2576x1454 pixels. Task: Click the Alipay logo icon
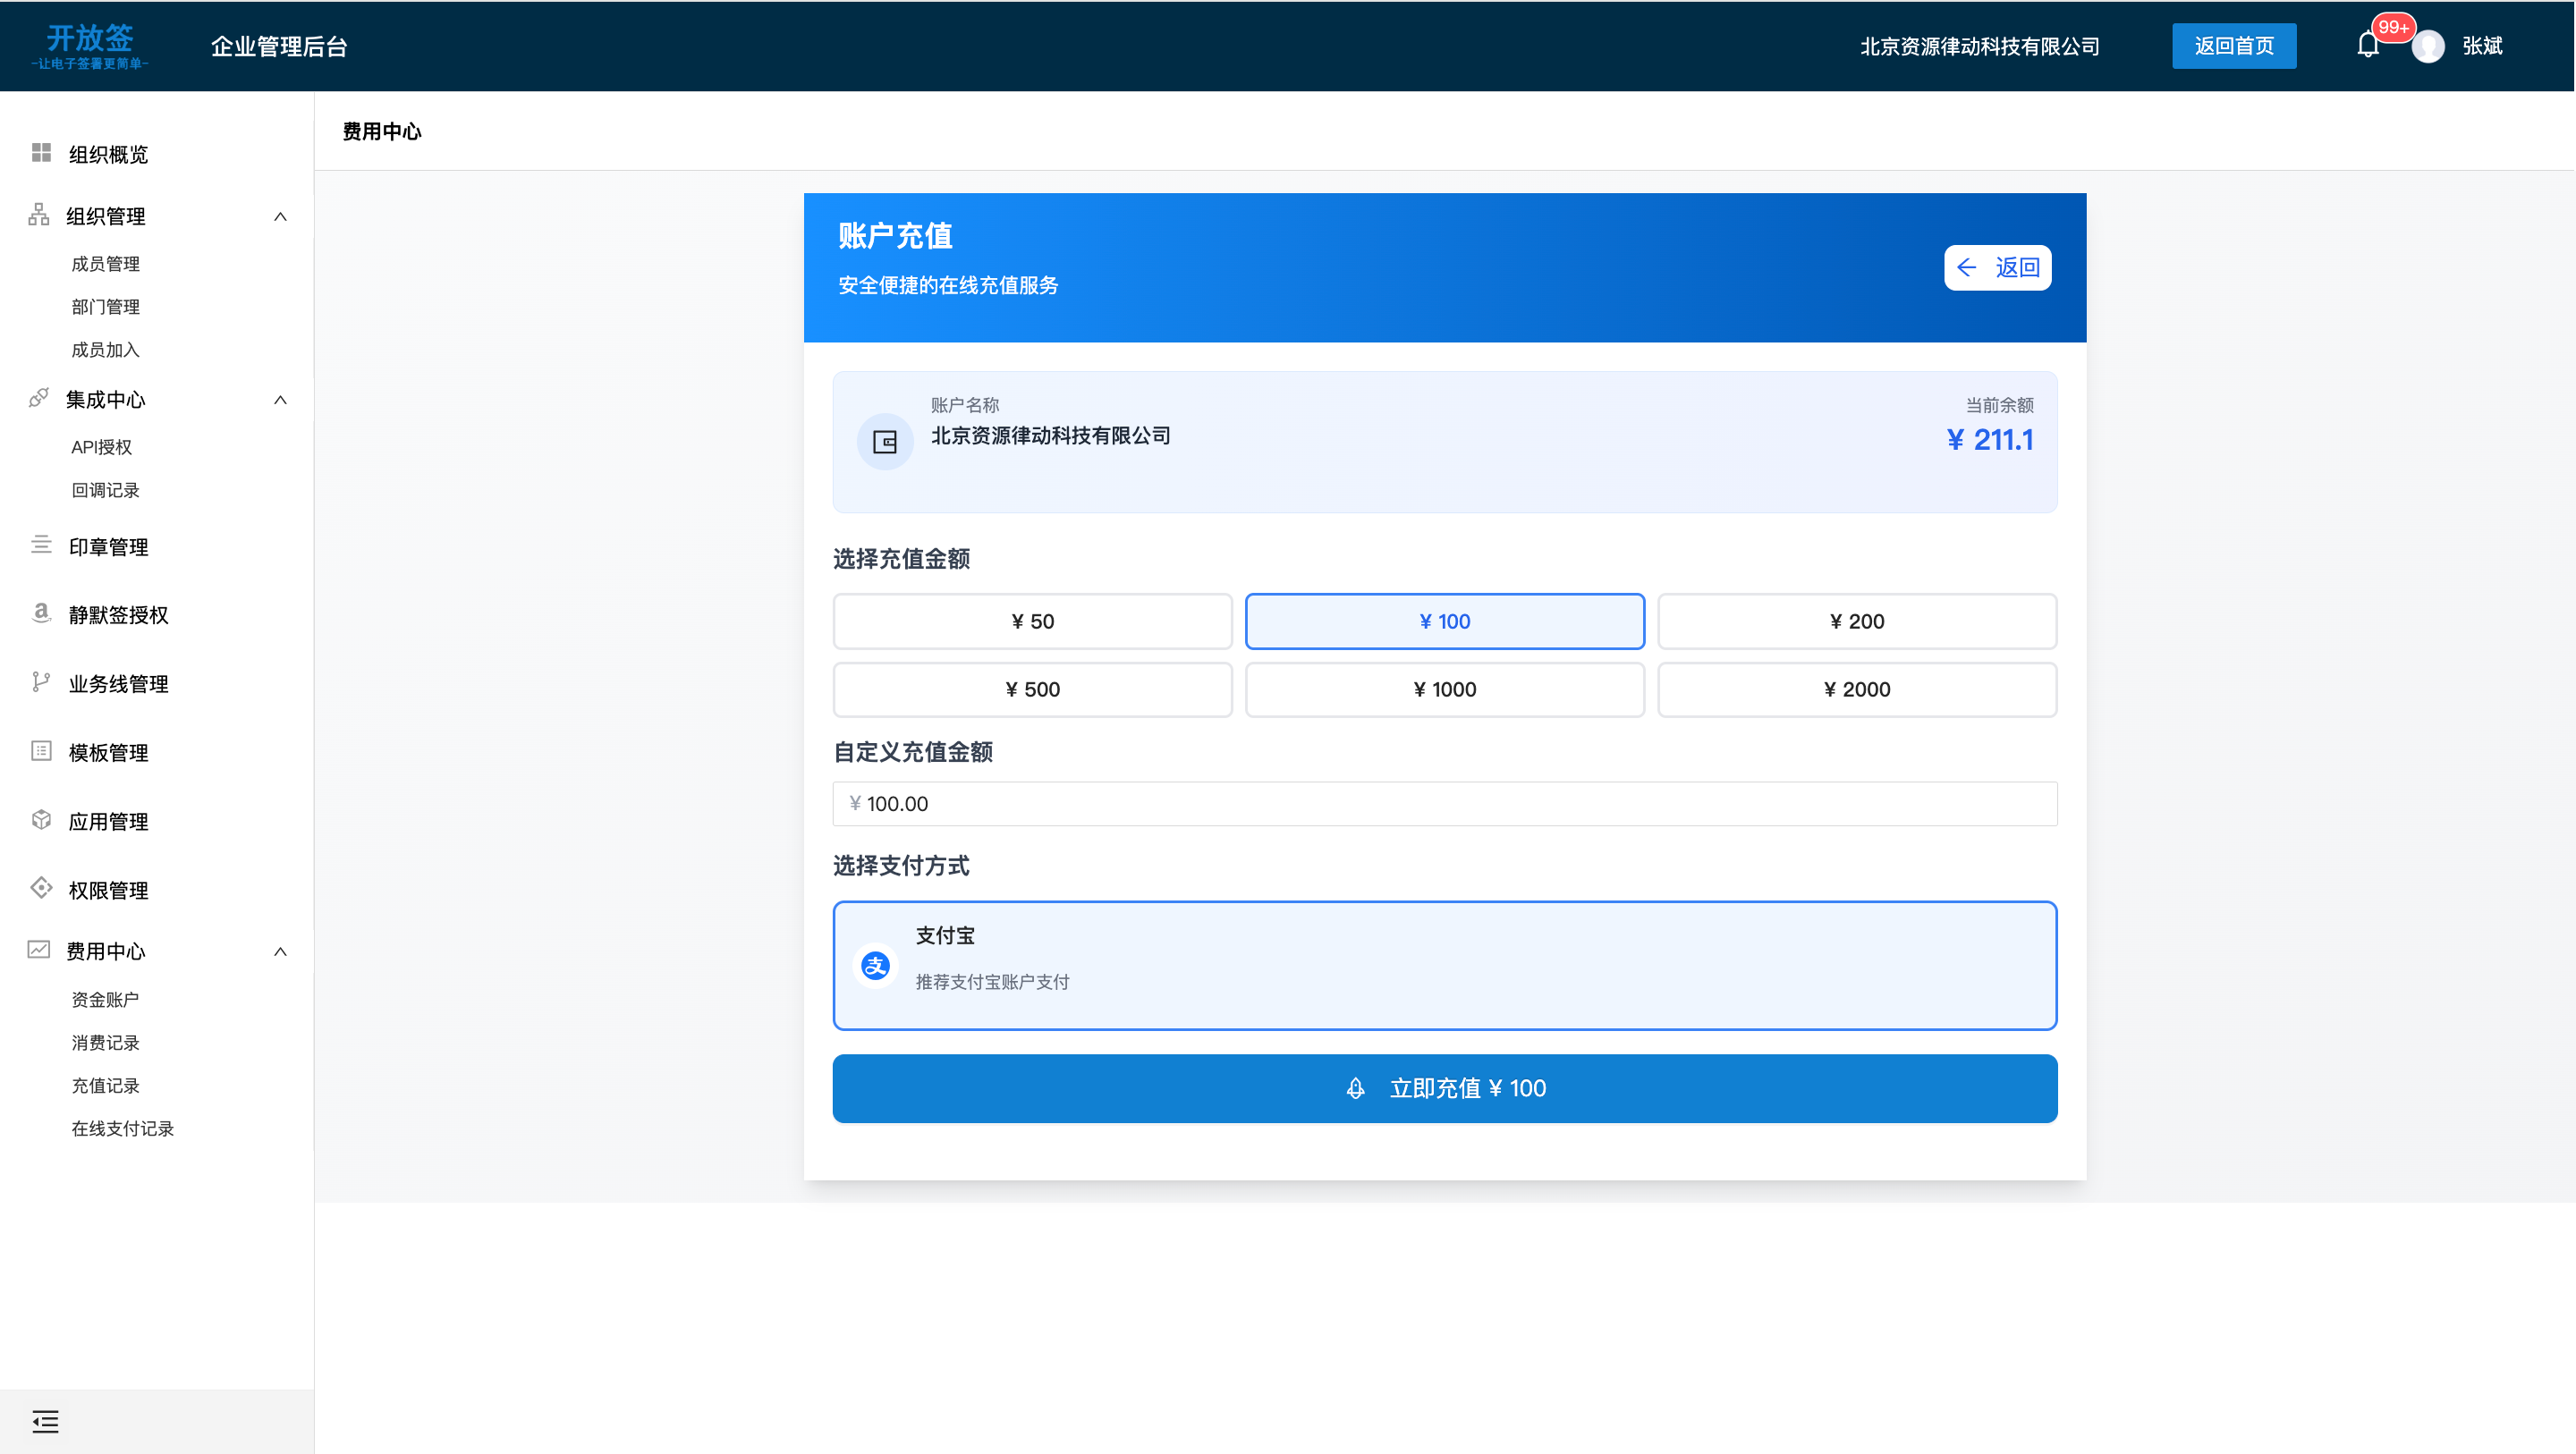pos(876,966)
